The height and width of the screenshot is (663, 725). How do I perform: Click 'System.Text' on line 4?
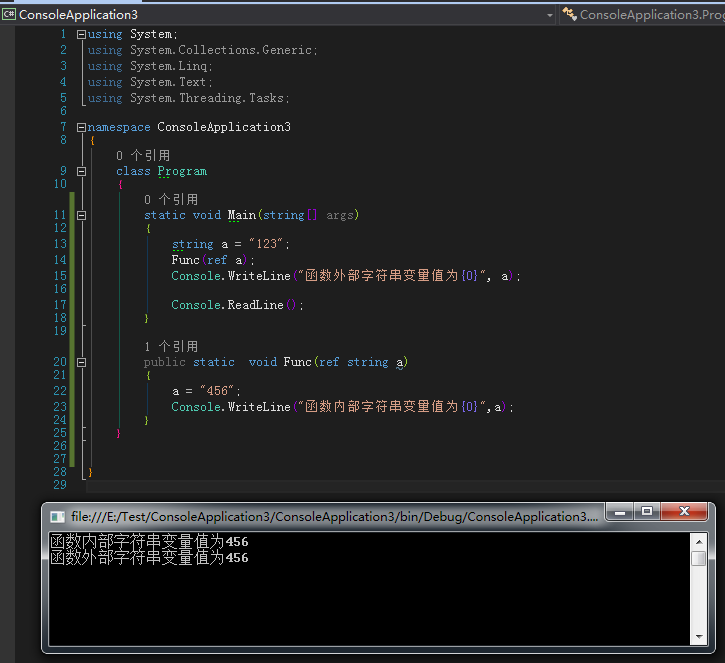(168, 82)
